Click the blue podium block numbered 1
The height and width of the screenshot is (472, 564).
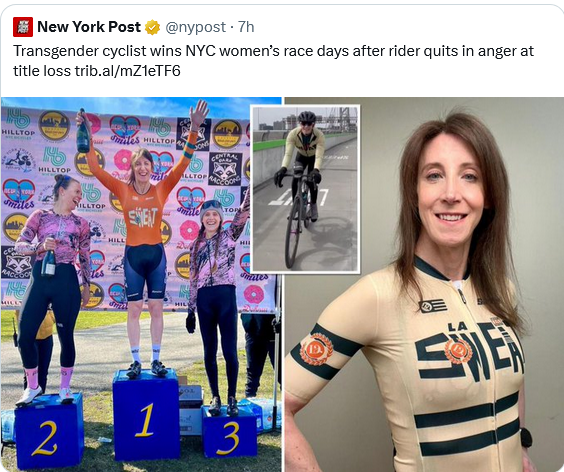point(146,415)
